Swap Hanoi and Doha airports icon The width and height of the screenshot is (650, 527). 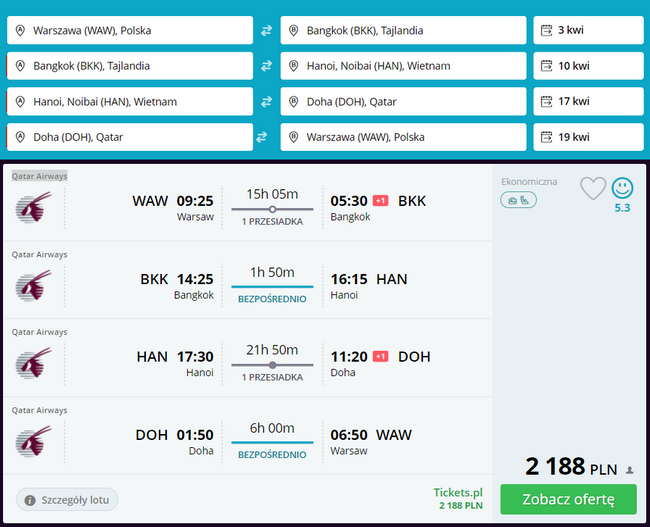point(266,102)
